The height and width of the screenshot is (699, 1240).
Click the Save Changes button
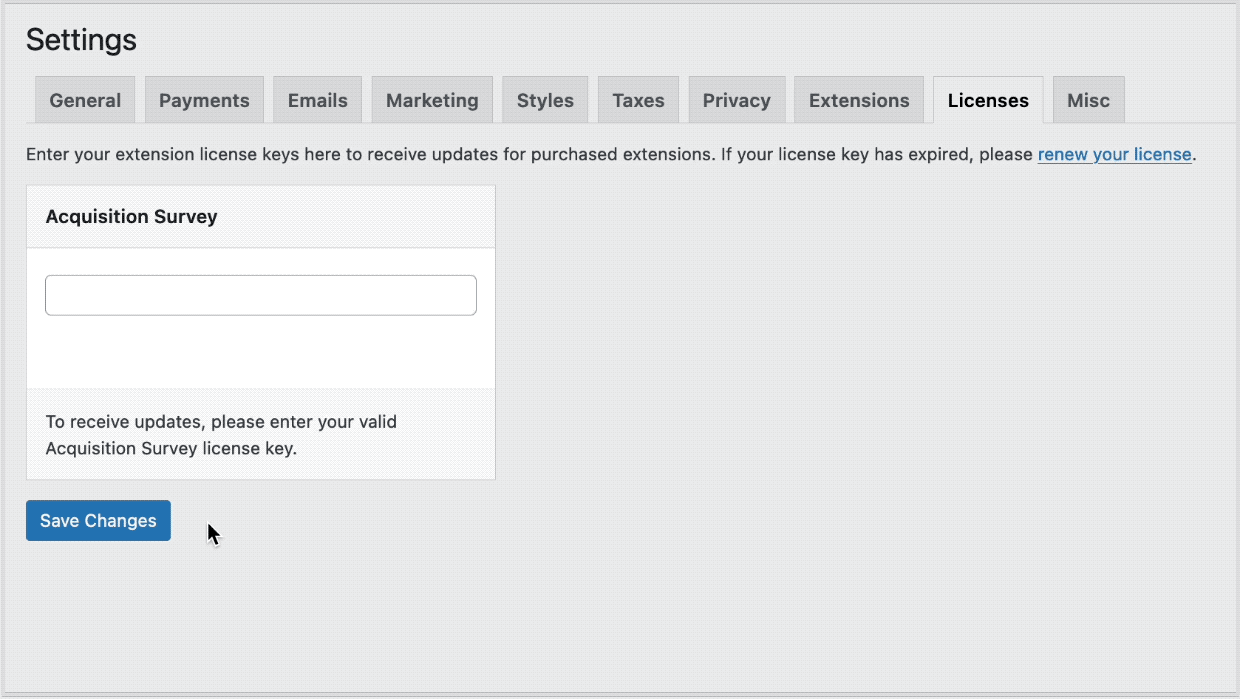[x=98, y=520]
